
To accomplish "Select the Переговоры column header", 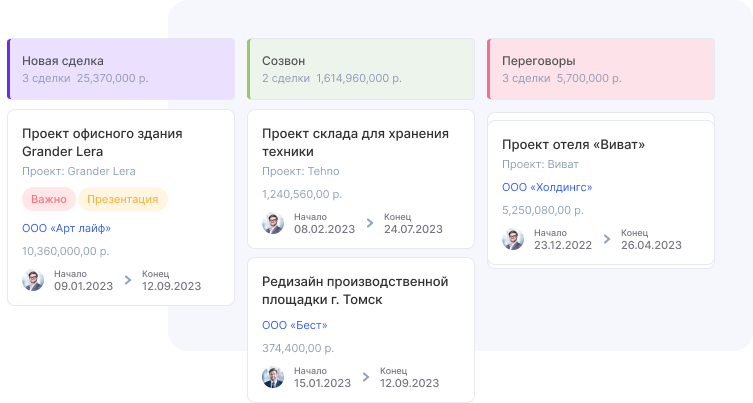I will click(601, 69).
